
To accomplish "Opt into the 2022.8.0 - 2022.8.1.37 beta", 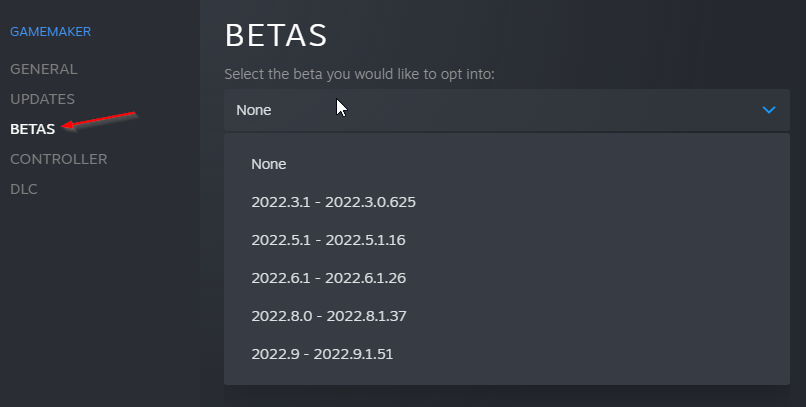I will [x=328, y=316].
